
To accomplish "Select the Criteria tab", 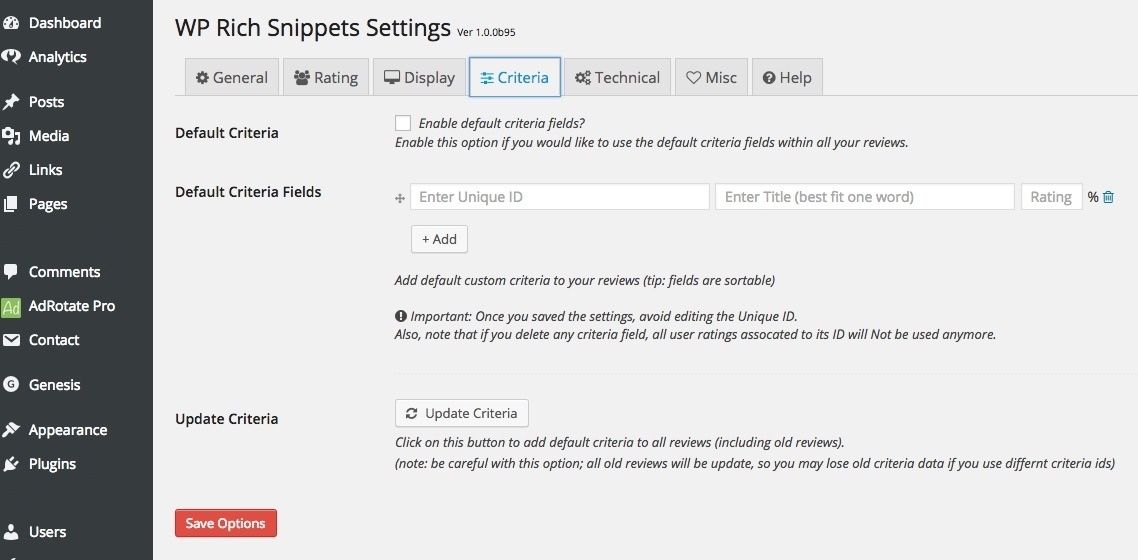I will click(515, 77).
